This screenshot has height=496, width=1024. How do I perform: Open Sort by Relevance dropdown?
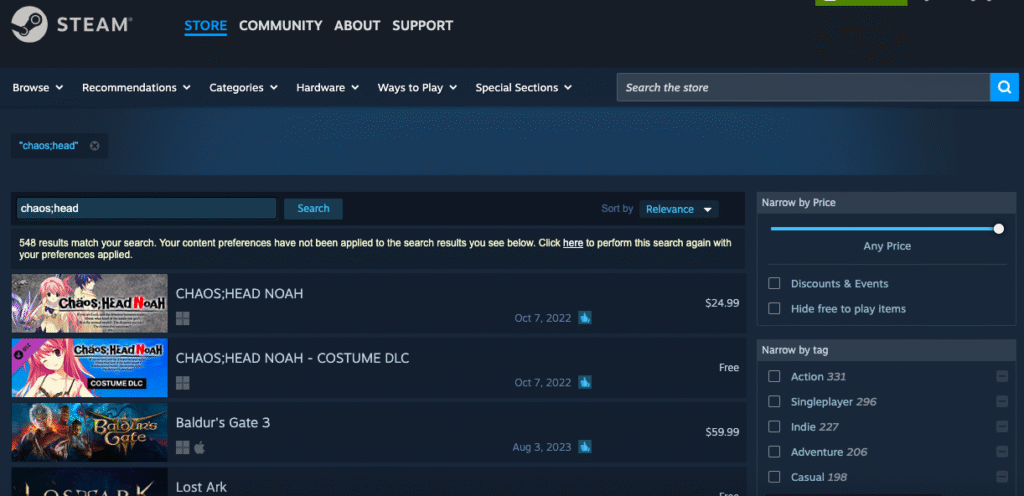[679, 209]
